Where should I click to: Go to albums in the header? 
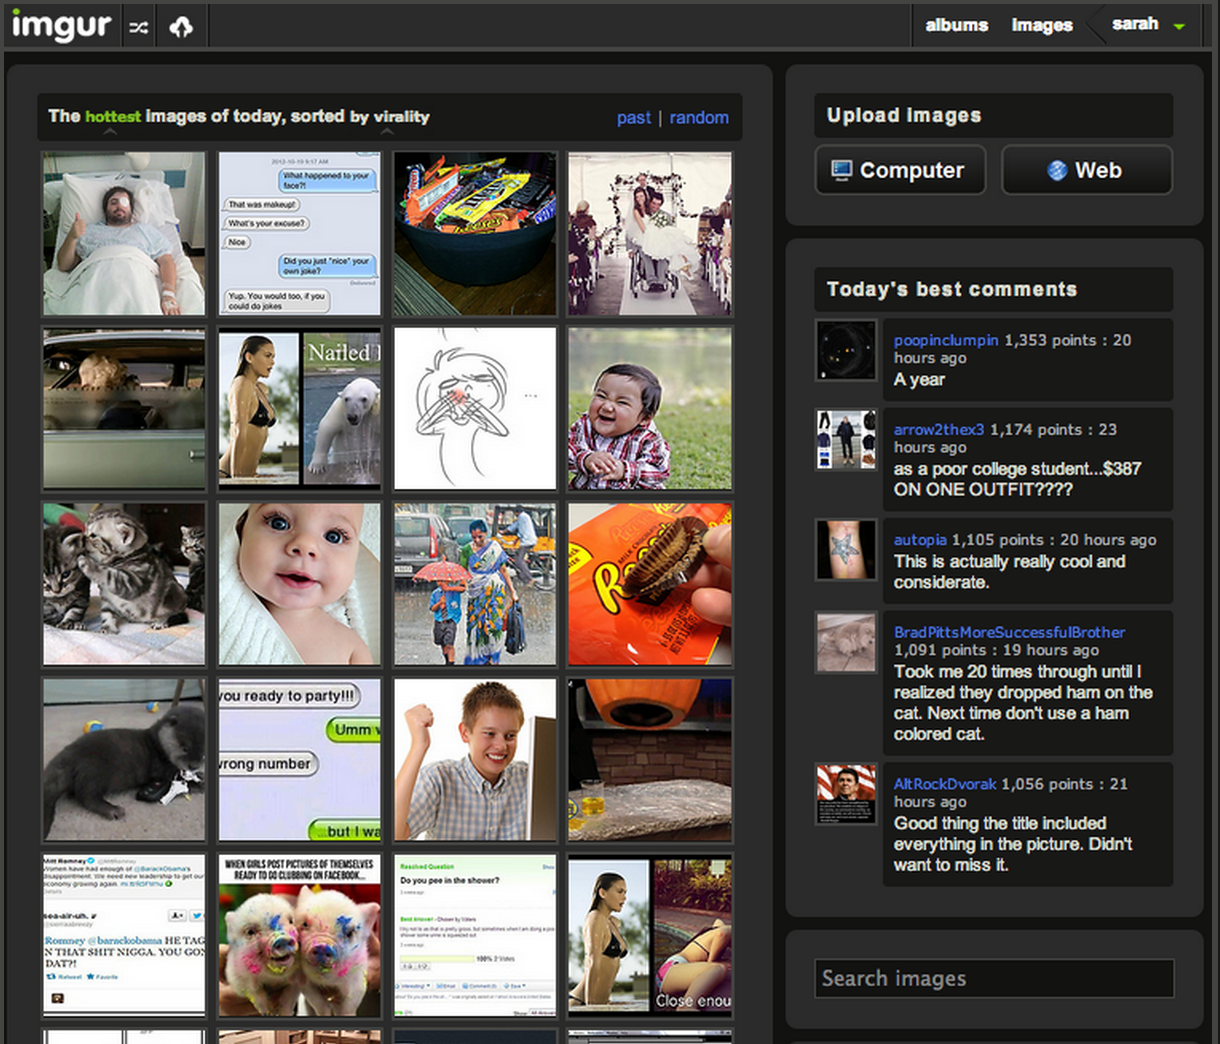[x=956, y=26]
